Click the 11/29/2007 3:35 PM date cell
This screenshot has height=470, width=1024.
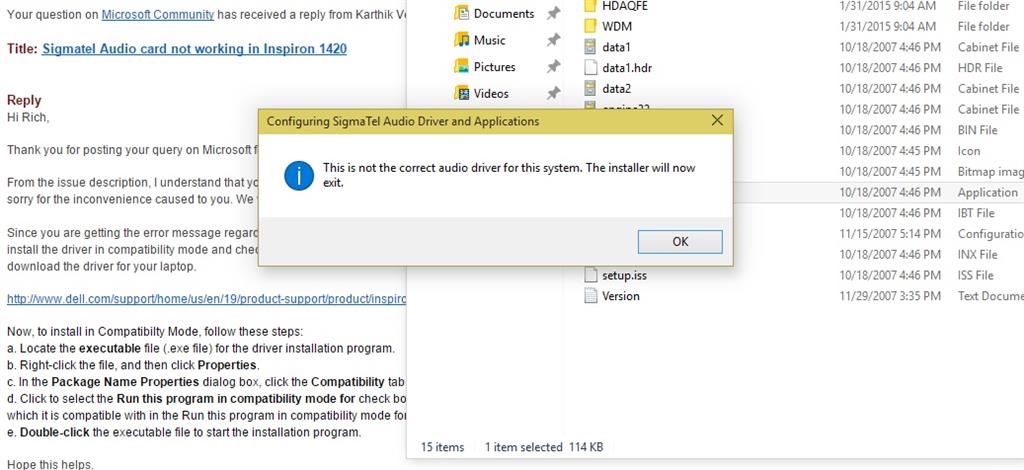pyautogui.click(x=890, y=296)
